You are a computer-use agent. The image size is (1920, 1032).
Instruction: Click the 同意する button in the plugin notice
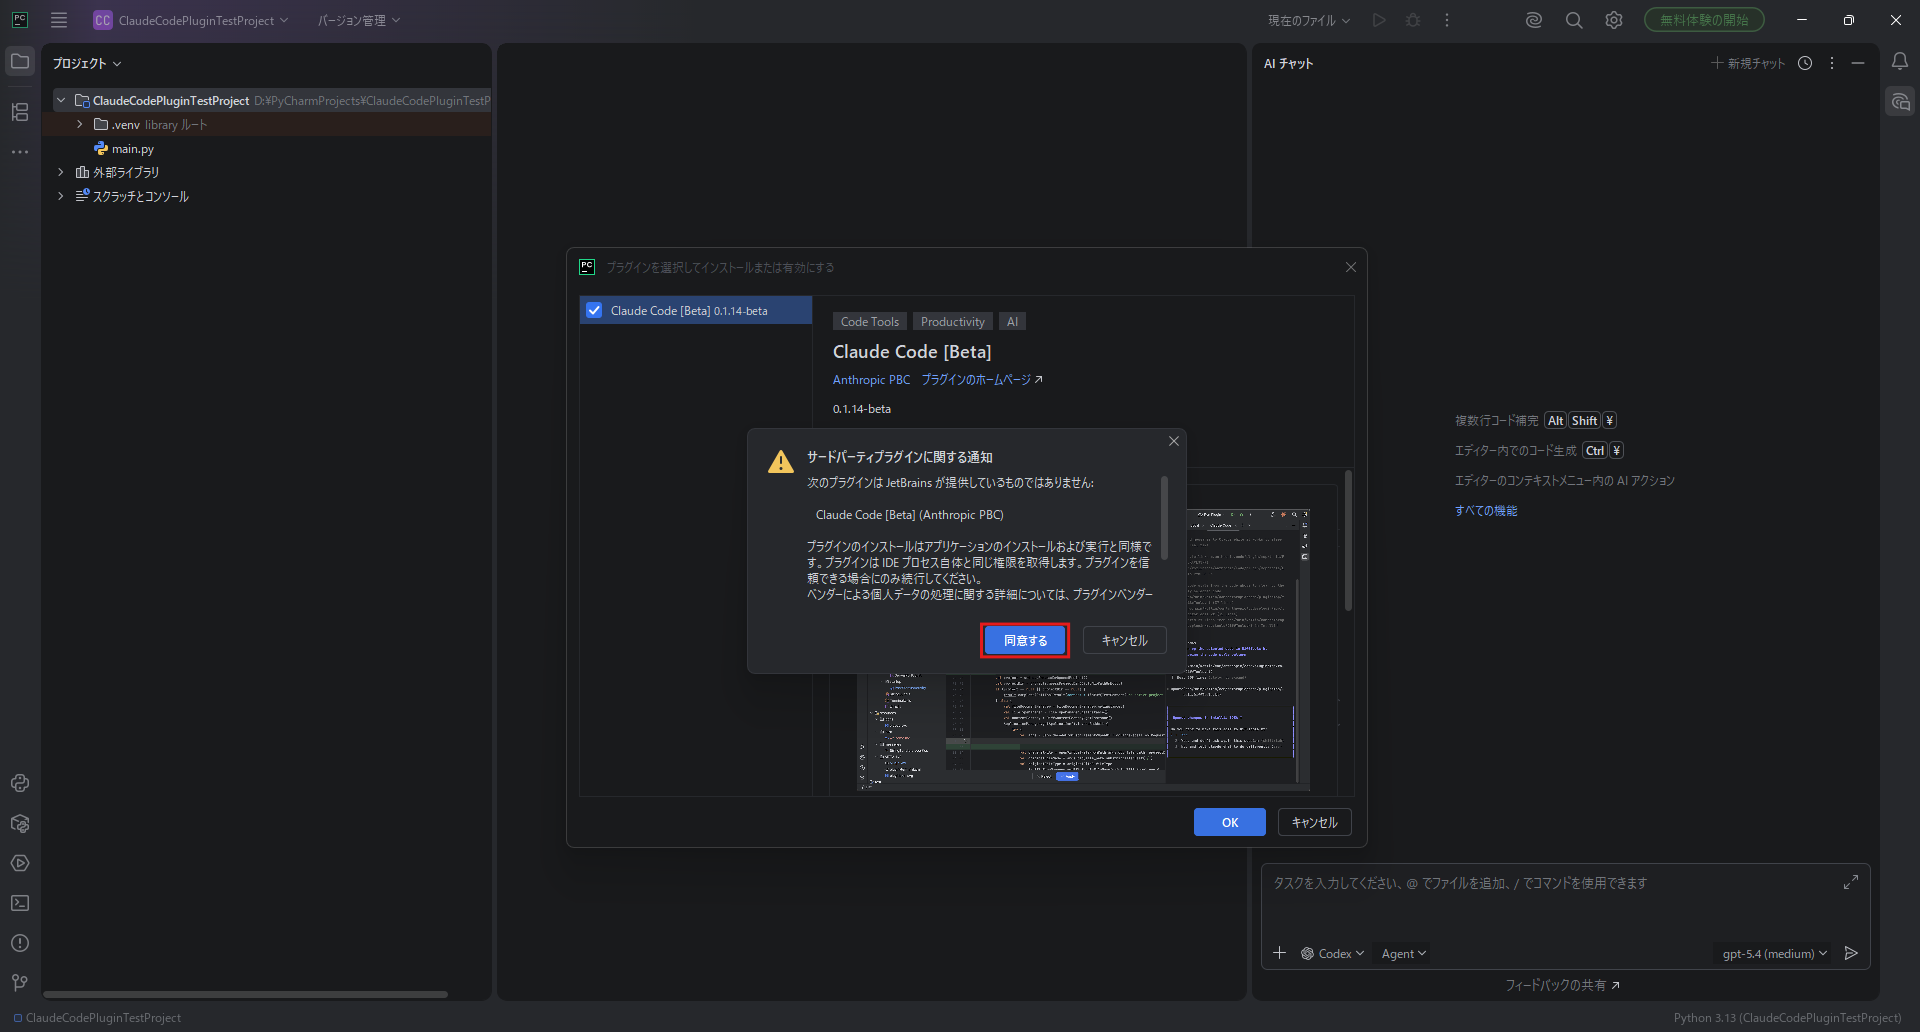(1025, 640)
